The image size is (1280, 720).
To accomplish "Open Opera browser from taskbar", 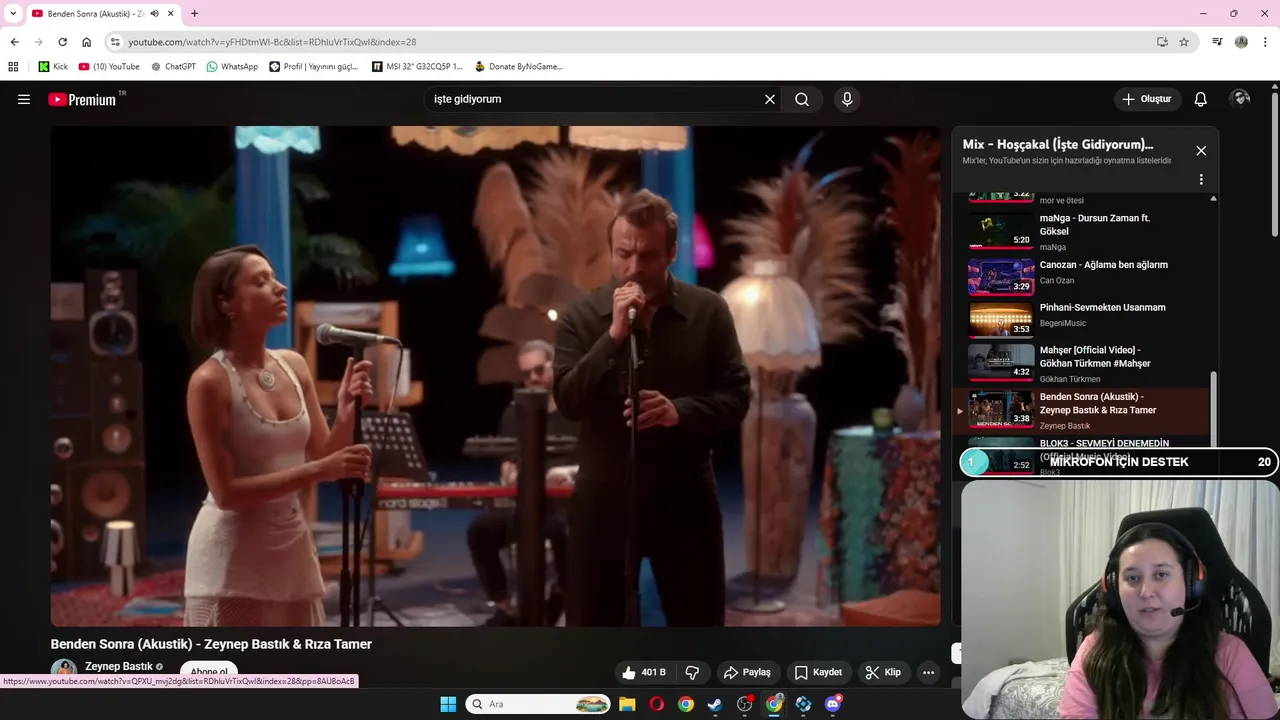I will click(x=656, y=704).
